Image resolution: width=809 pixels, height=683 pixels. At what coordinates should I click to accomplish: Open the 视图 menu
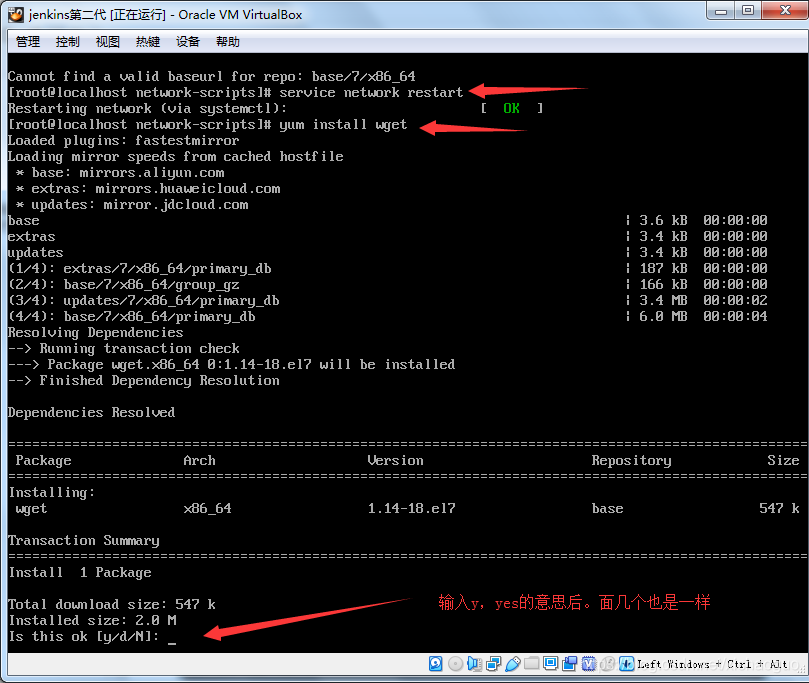[x=107, y=42]
